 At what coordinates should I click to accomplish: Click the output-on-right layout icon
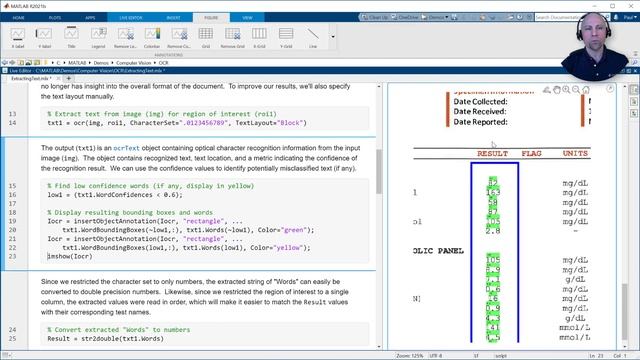pos(634,89)
